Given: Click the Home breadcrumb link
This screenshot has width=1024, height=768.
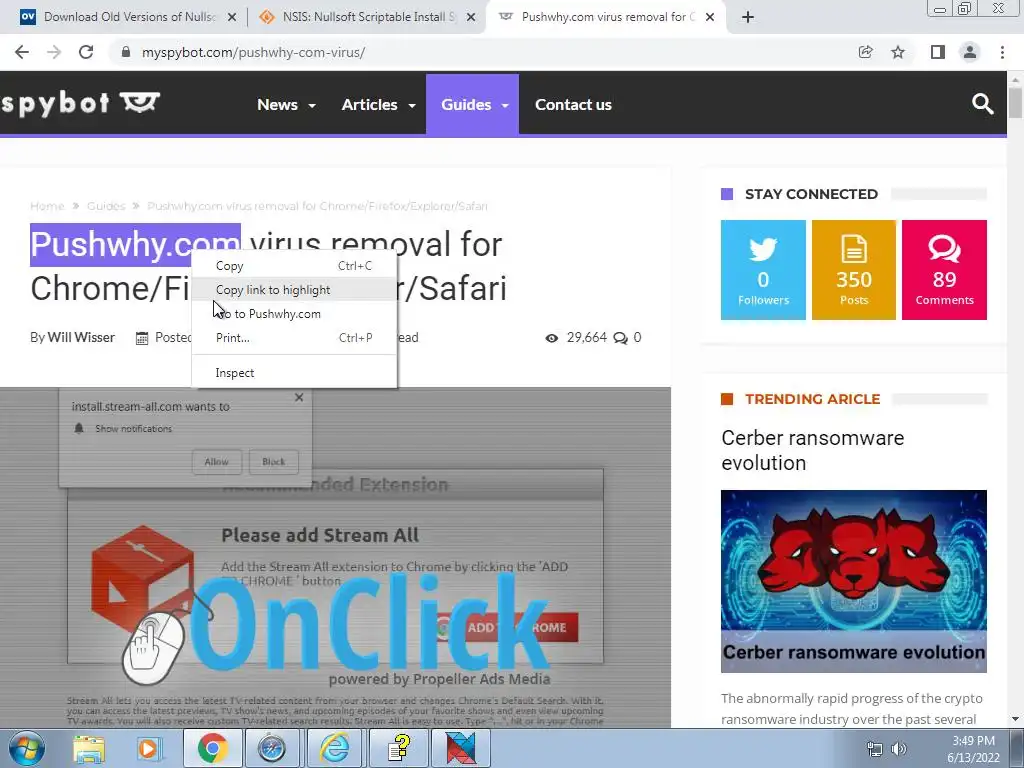Looking at the screenshot, I should click(x=47, y=206).
